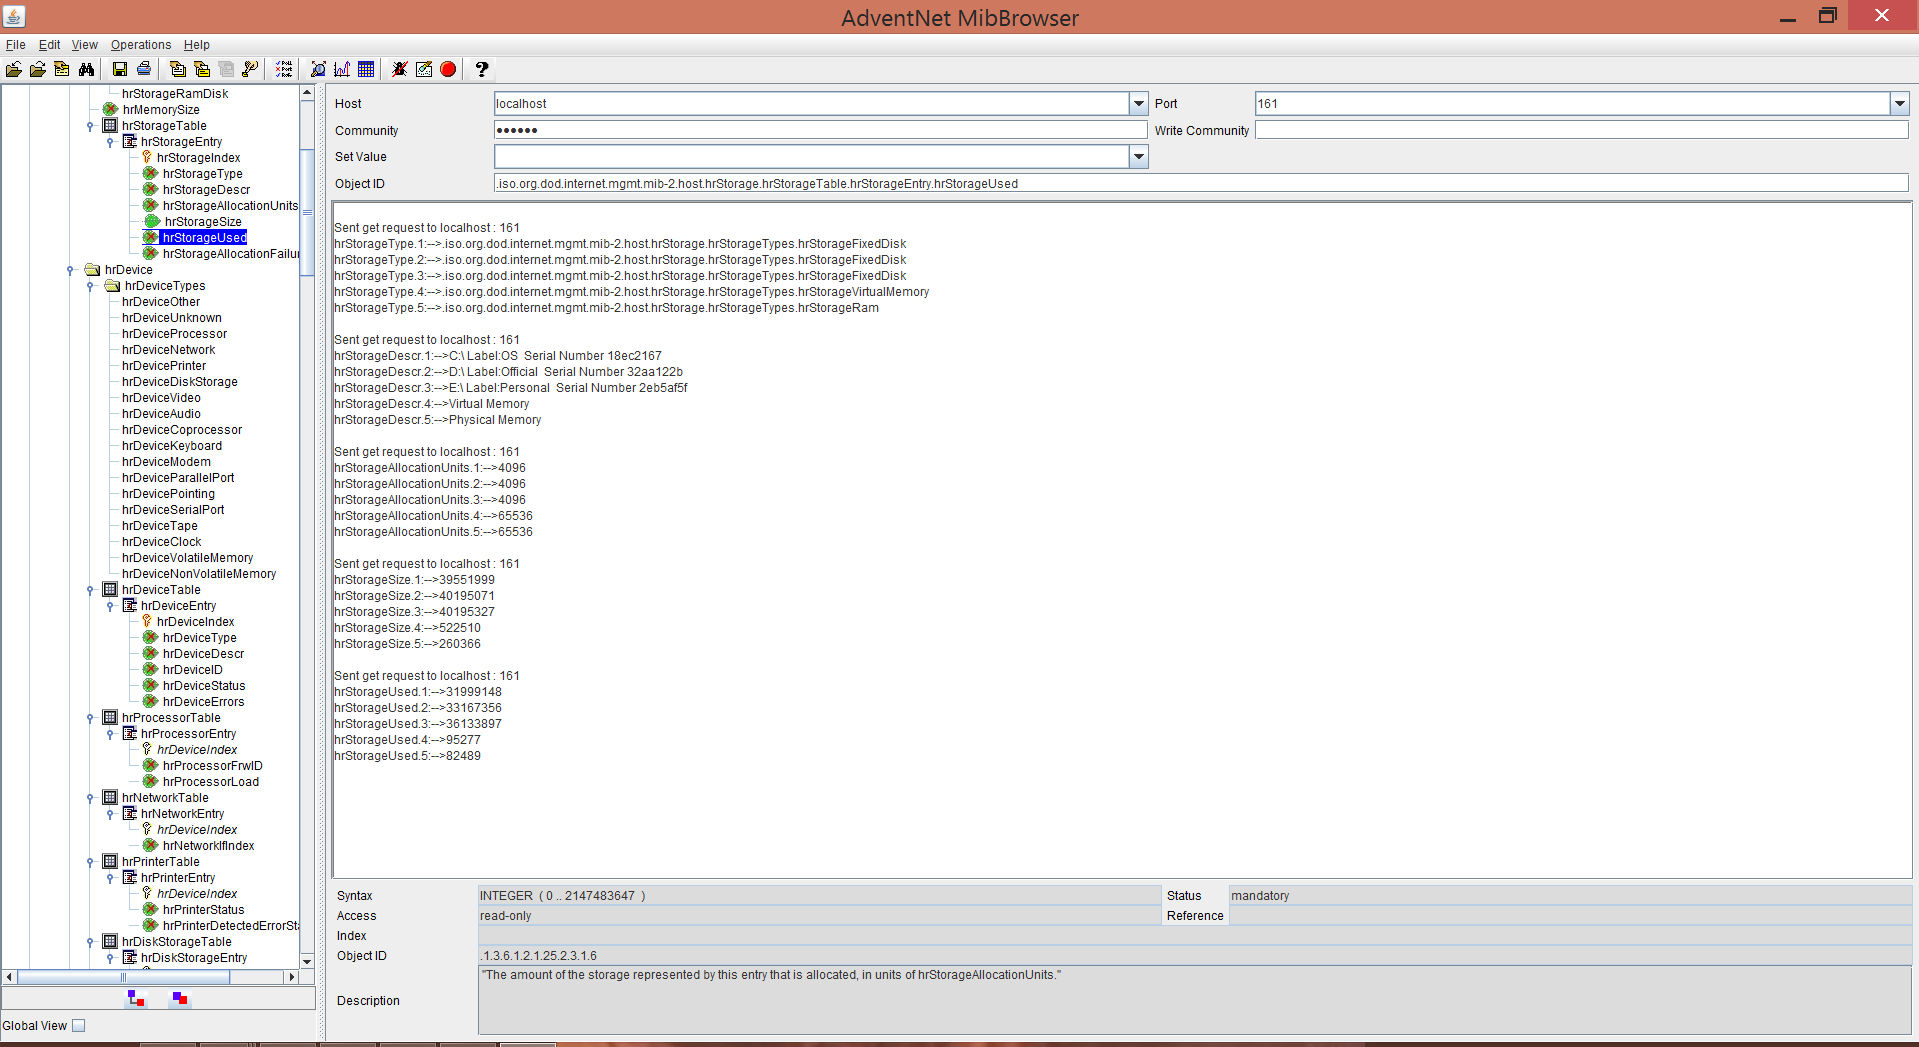Click the expand tree icon below the MIB tree

pos(136,998)
